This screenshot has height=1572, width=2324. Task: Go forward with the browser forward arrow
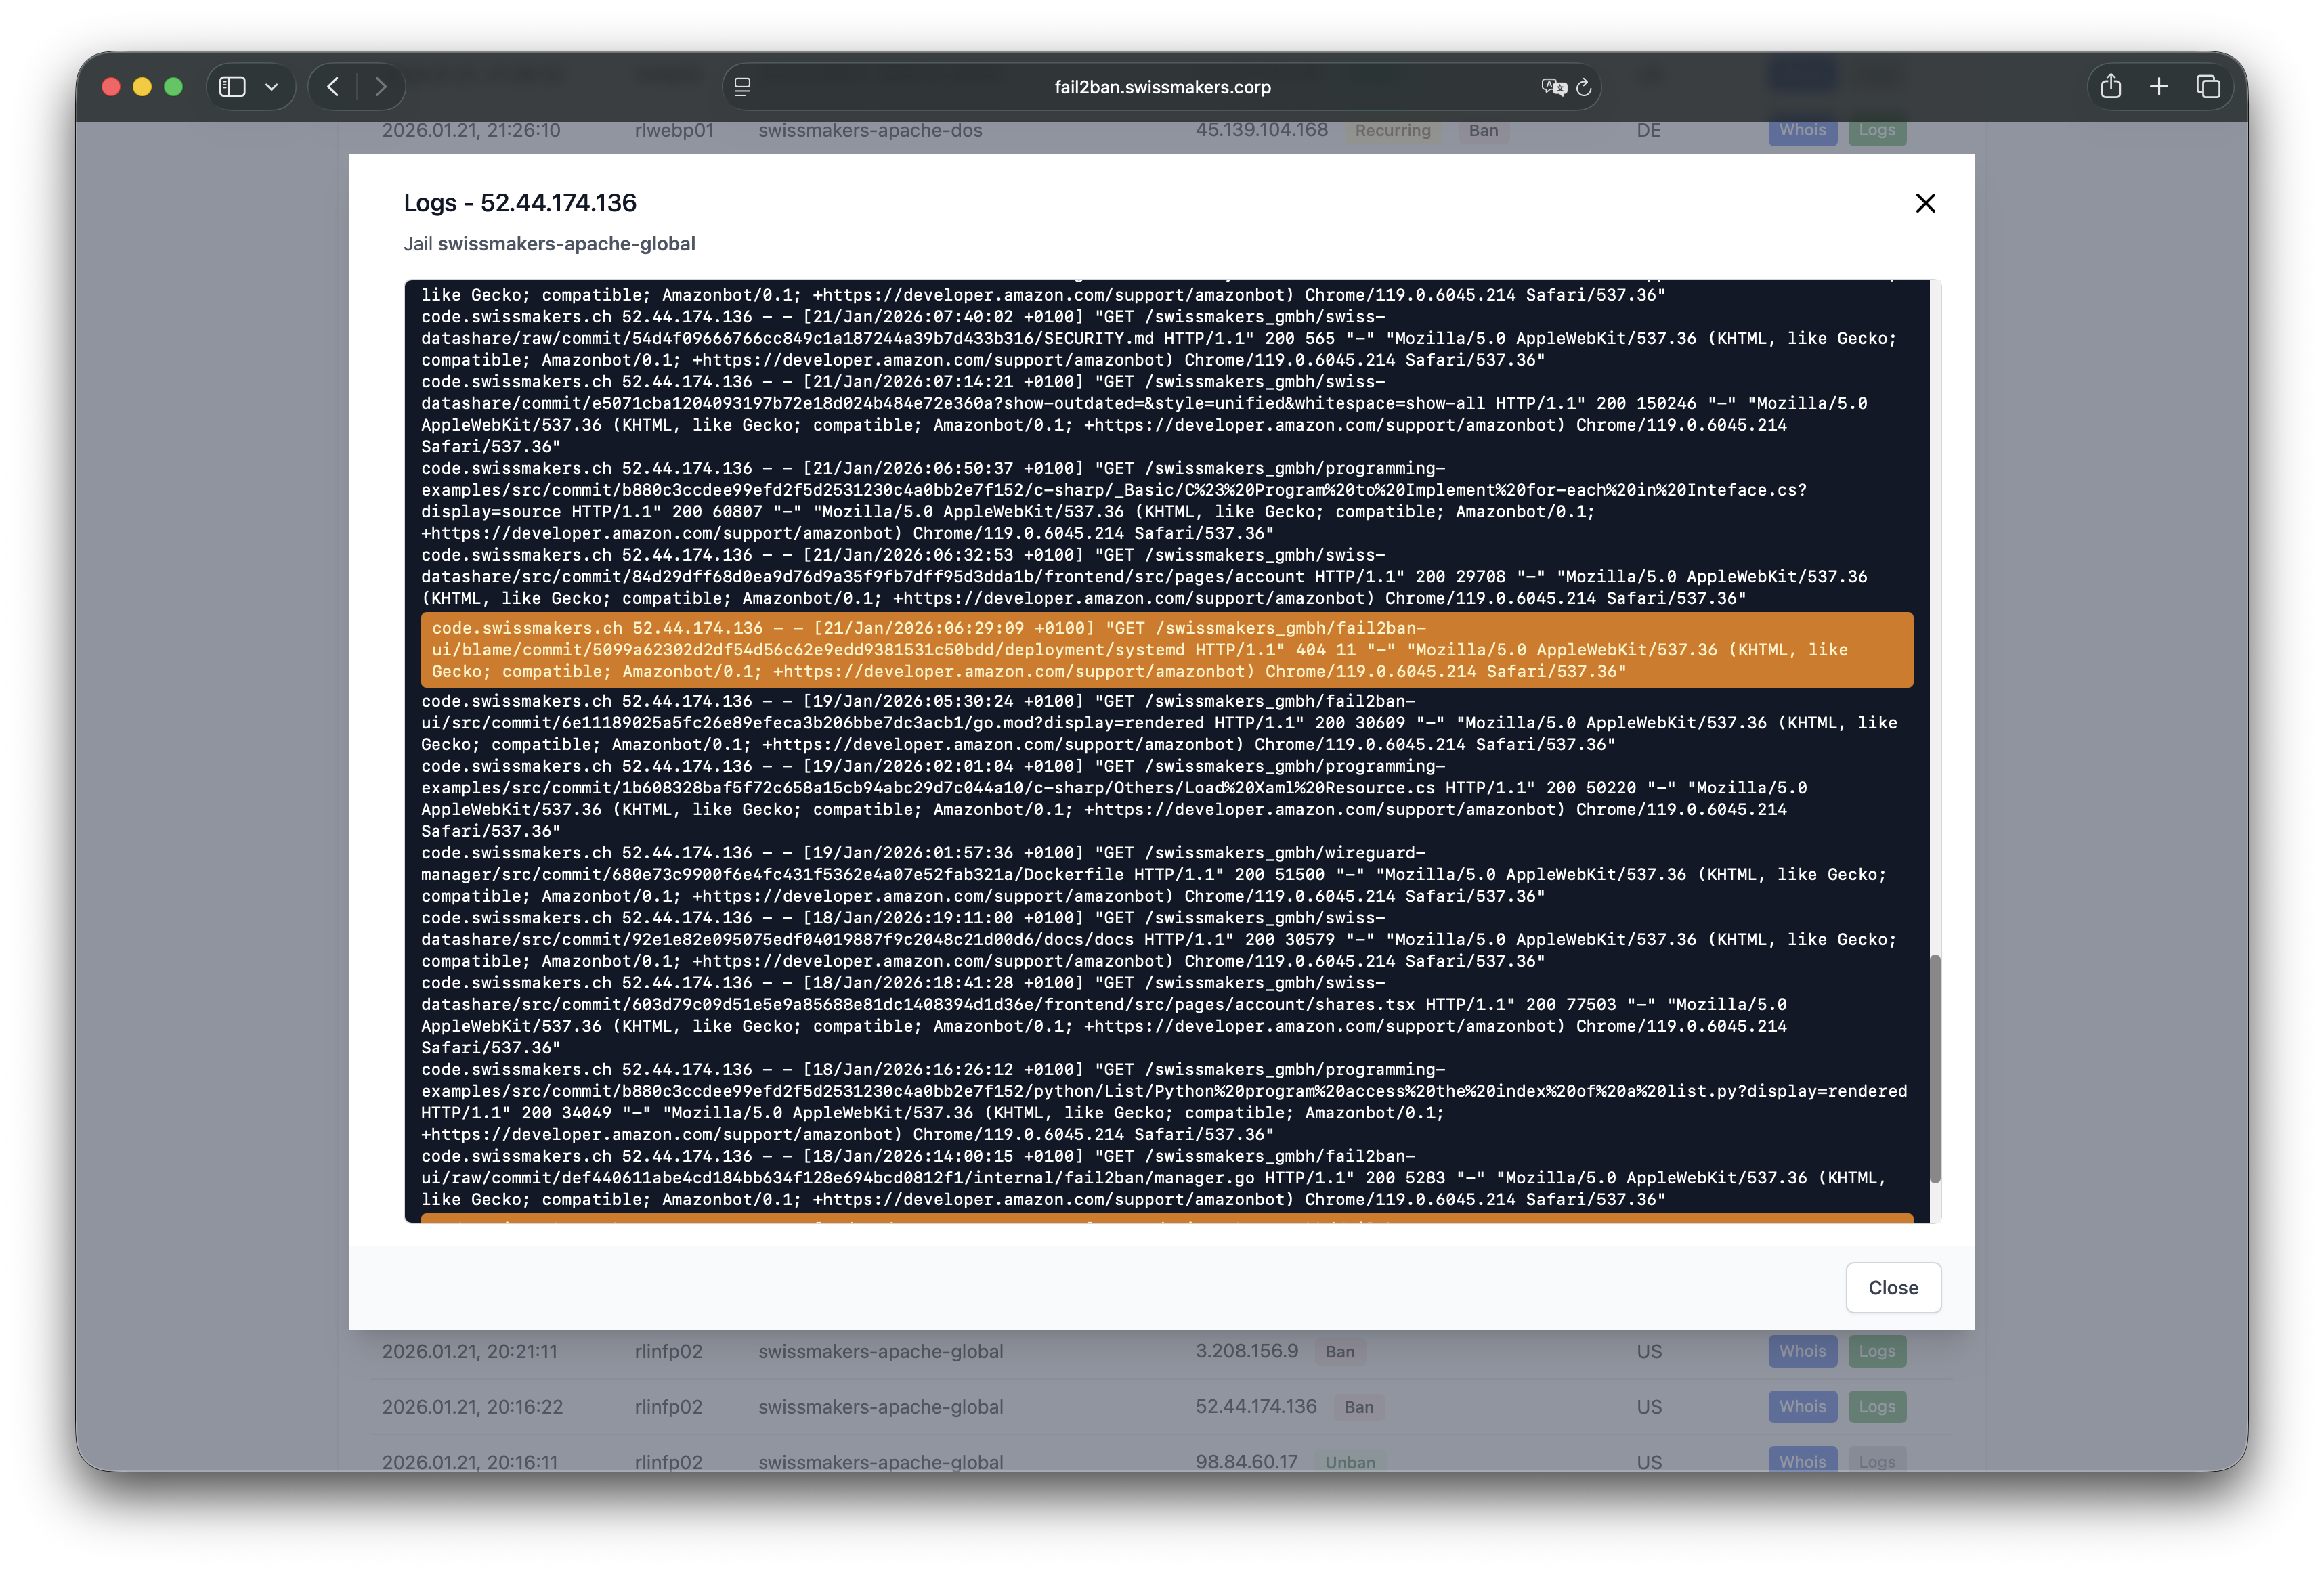(x=380, y=87)
